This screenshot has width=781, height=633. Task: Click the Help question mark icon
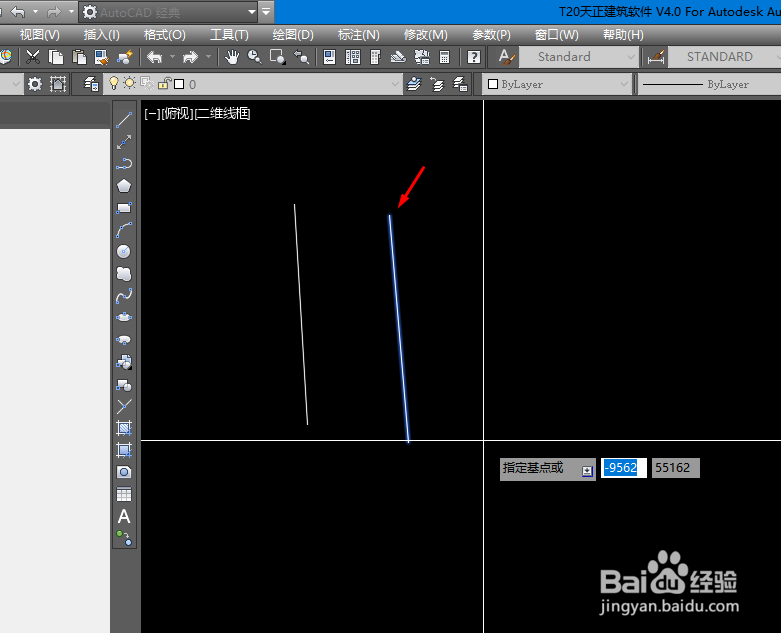(474, 57)
